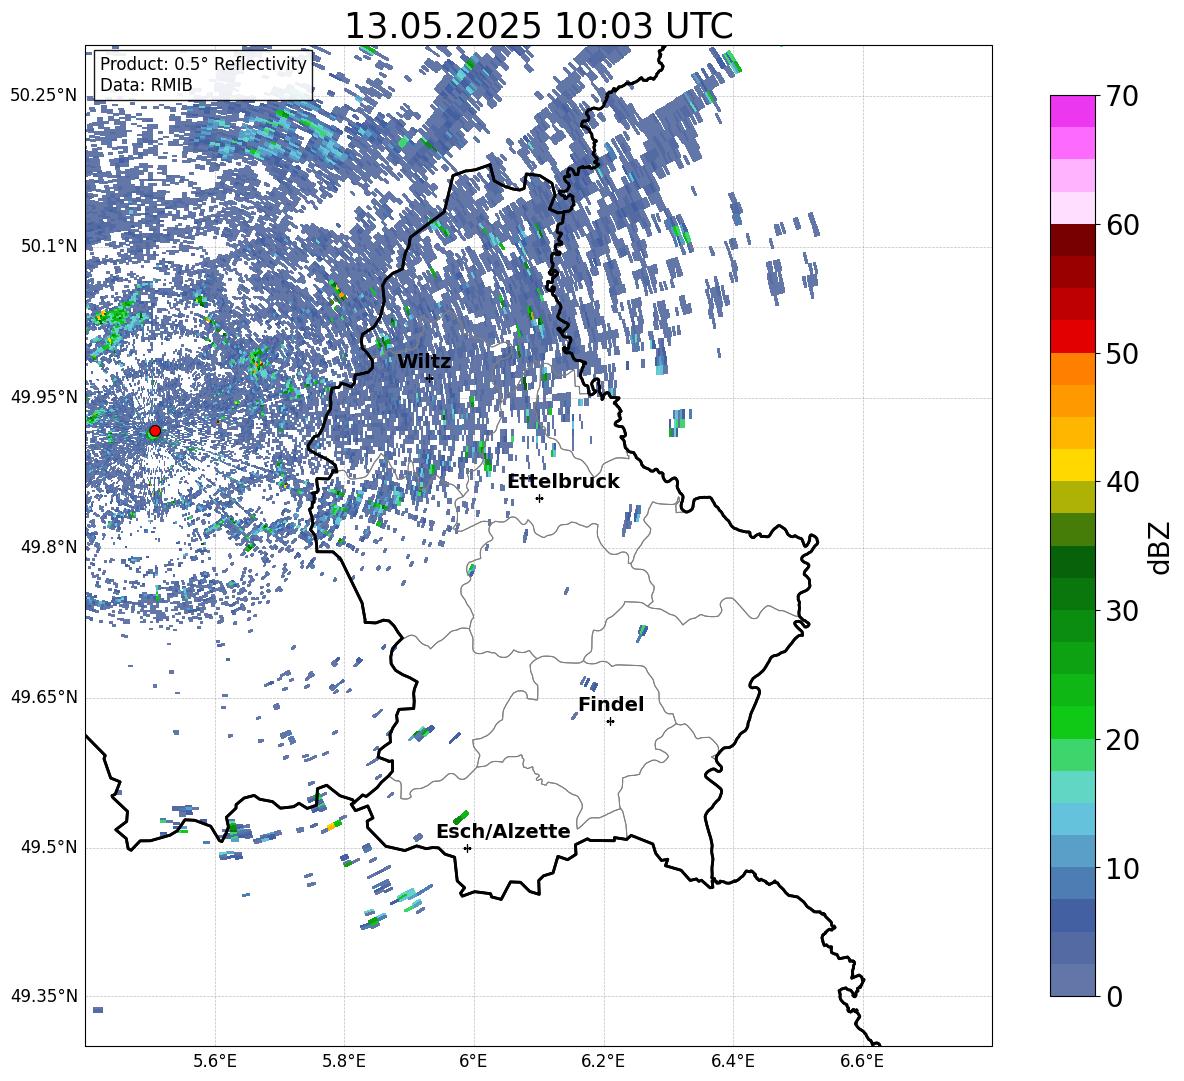This screenshot has height=1081, width=1184.
Task: Click the Data: RMIB text
Action: pyautogui.click(x=146, y=85)
